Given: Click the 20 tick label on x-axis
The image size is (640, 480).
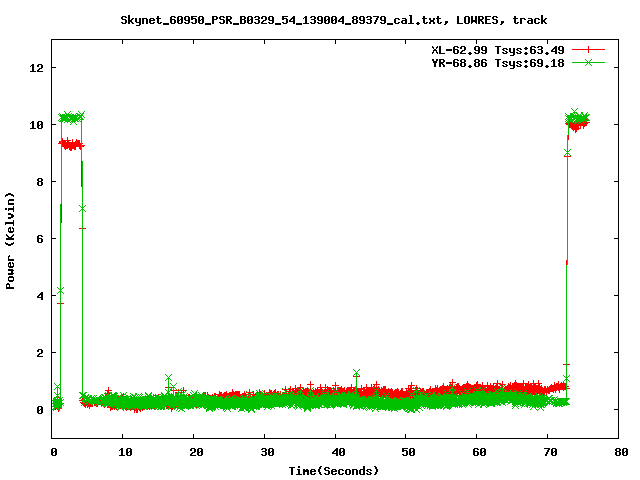Looking at the screenshot, I should (x=195, y=452).
